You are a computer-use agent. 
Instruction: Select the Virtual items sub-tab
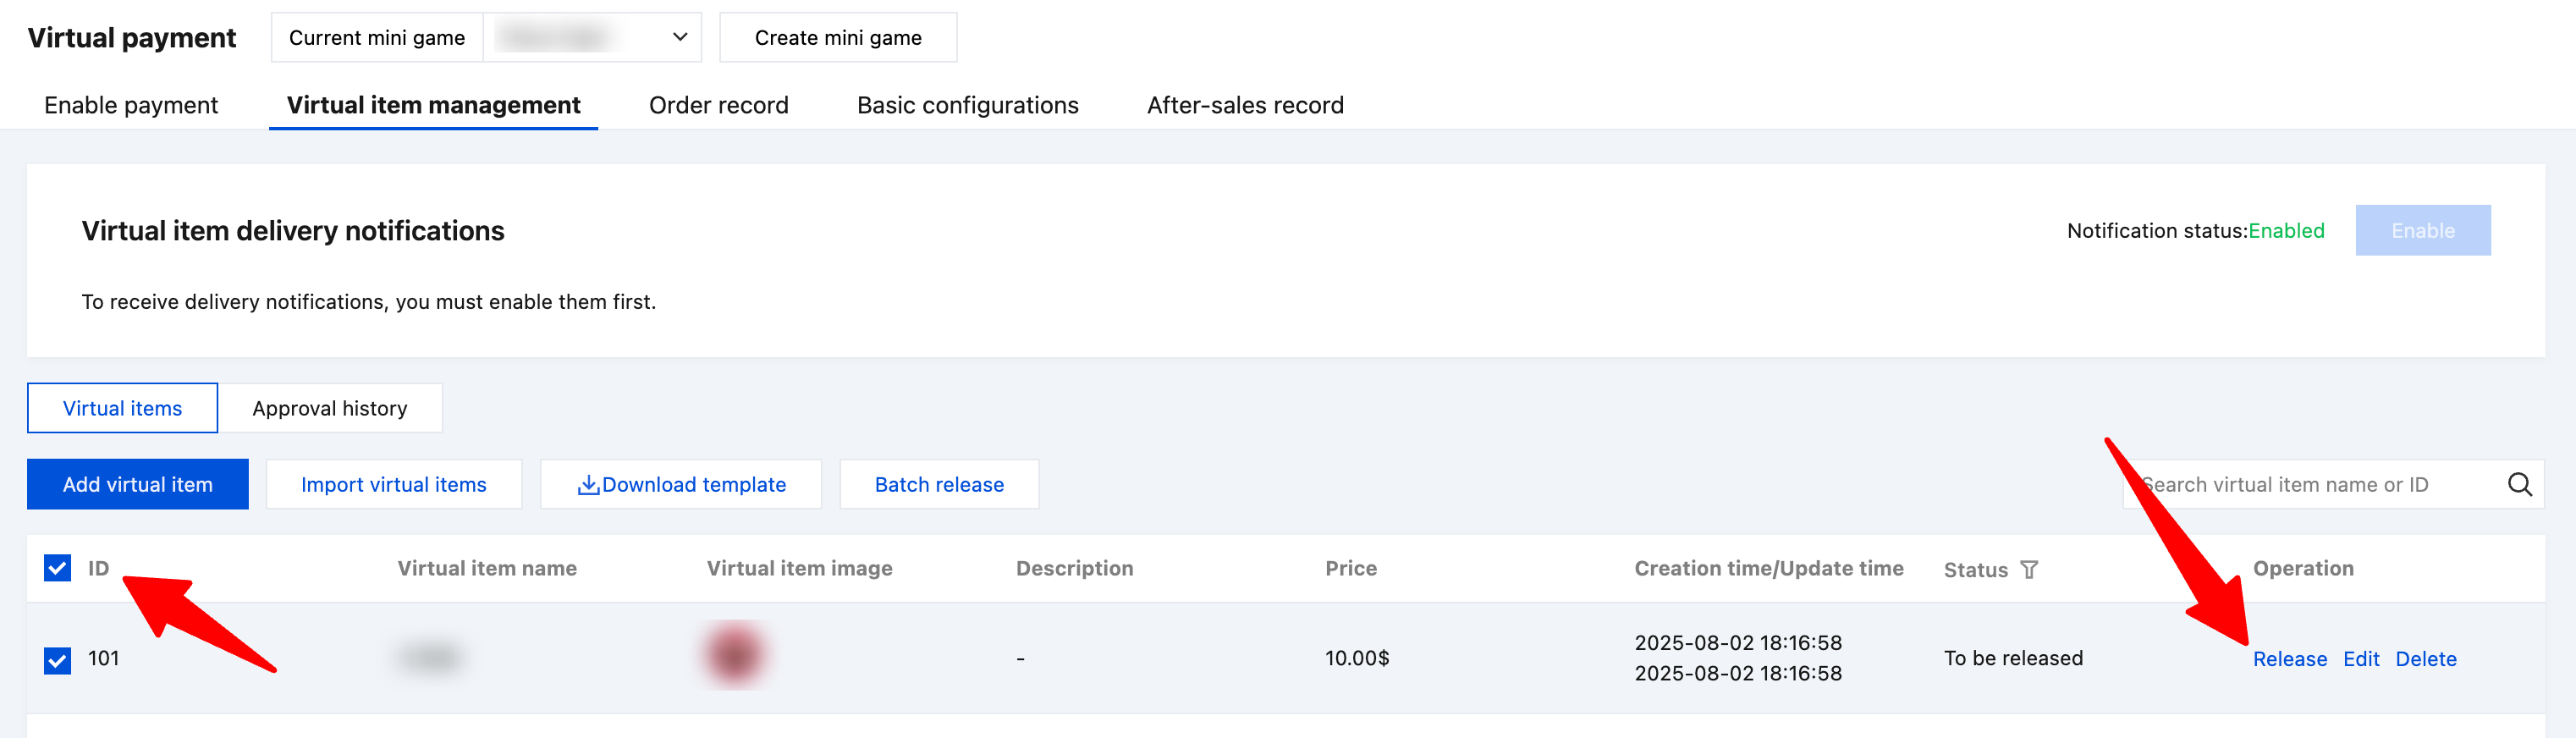(122, 408)
